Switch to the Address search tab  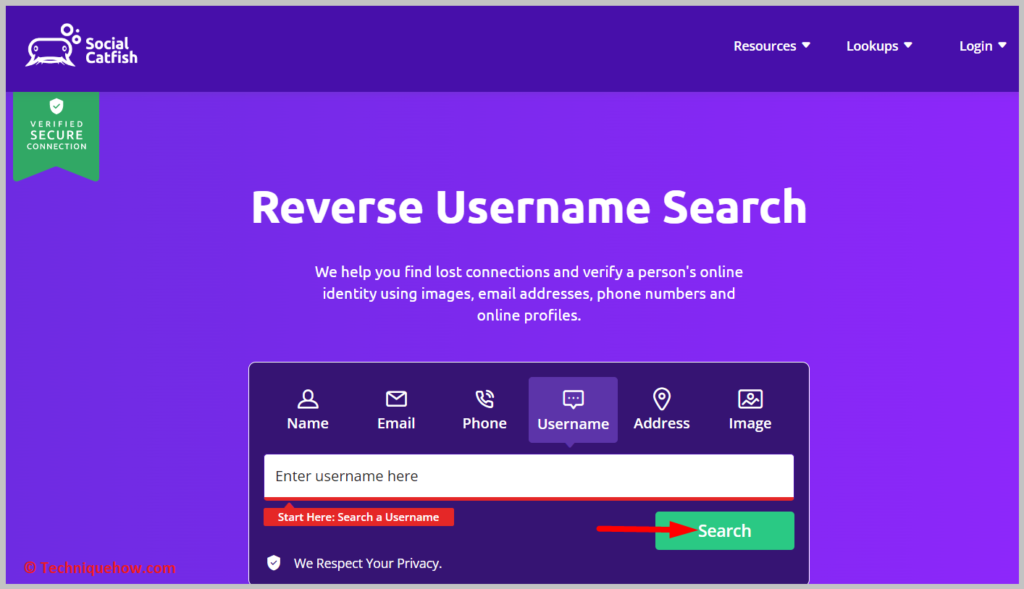coord(662,409)
